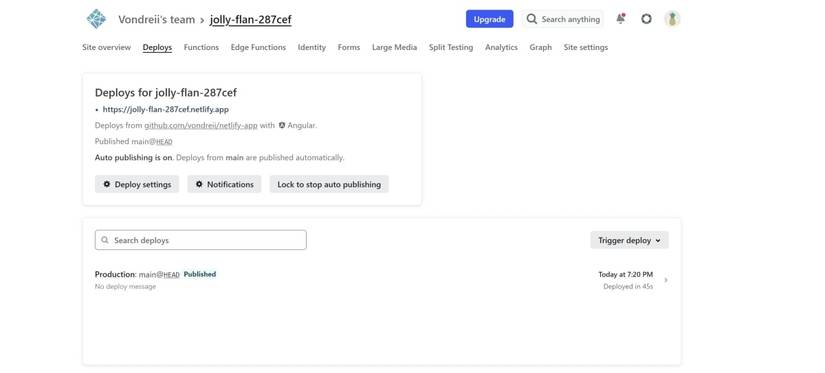This screenshot has width=825, height=373.
Task: Go to Vondreii's team breadcrumb
Action: 156,19
